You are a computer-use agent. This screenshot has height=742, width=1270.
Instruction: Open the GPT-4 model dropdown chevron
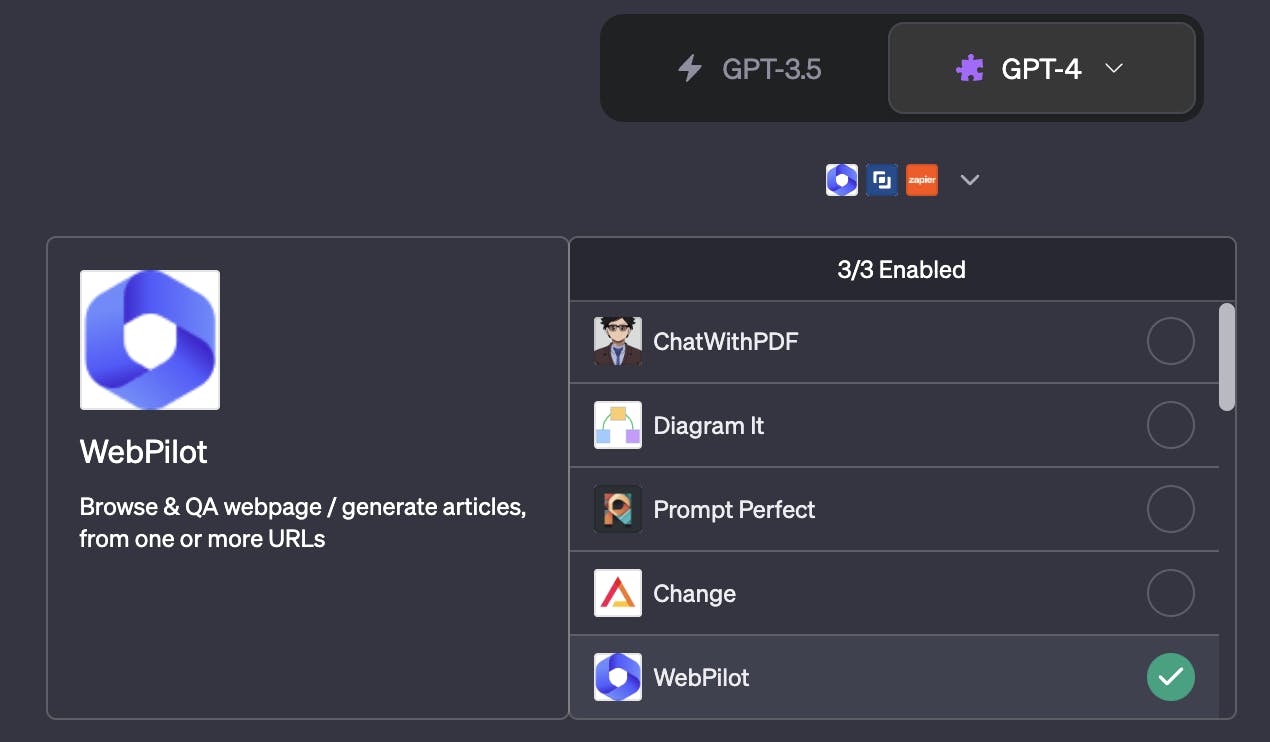coord(1114,68)
